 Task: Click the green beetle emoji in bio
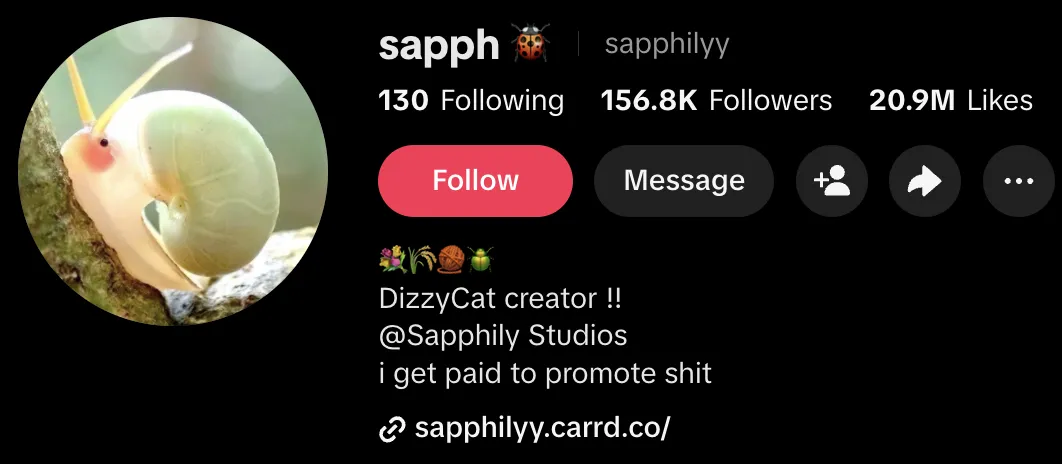480,259
